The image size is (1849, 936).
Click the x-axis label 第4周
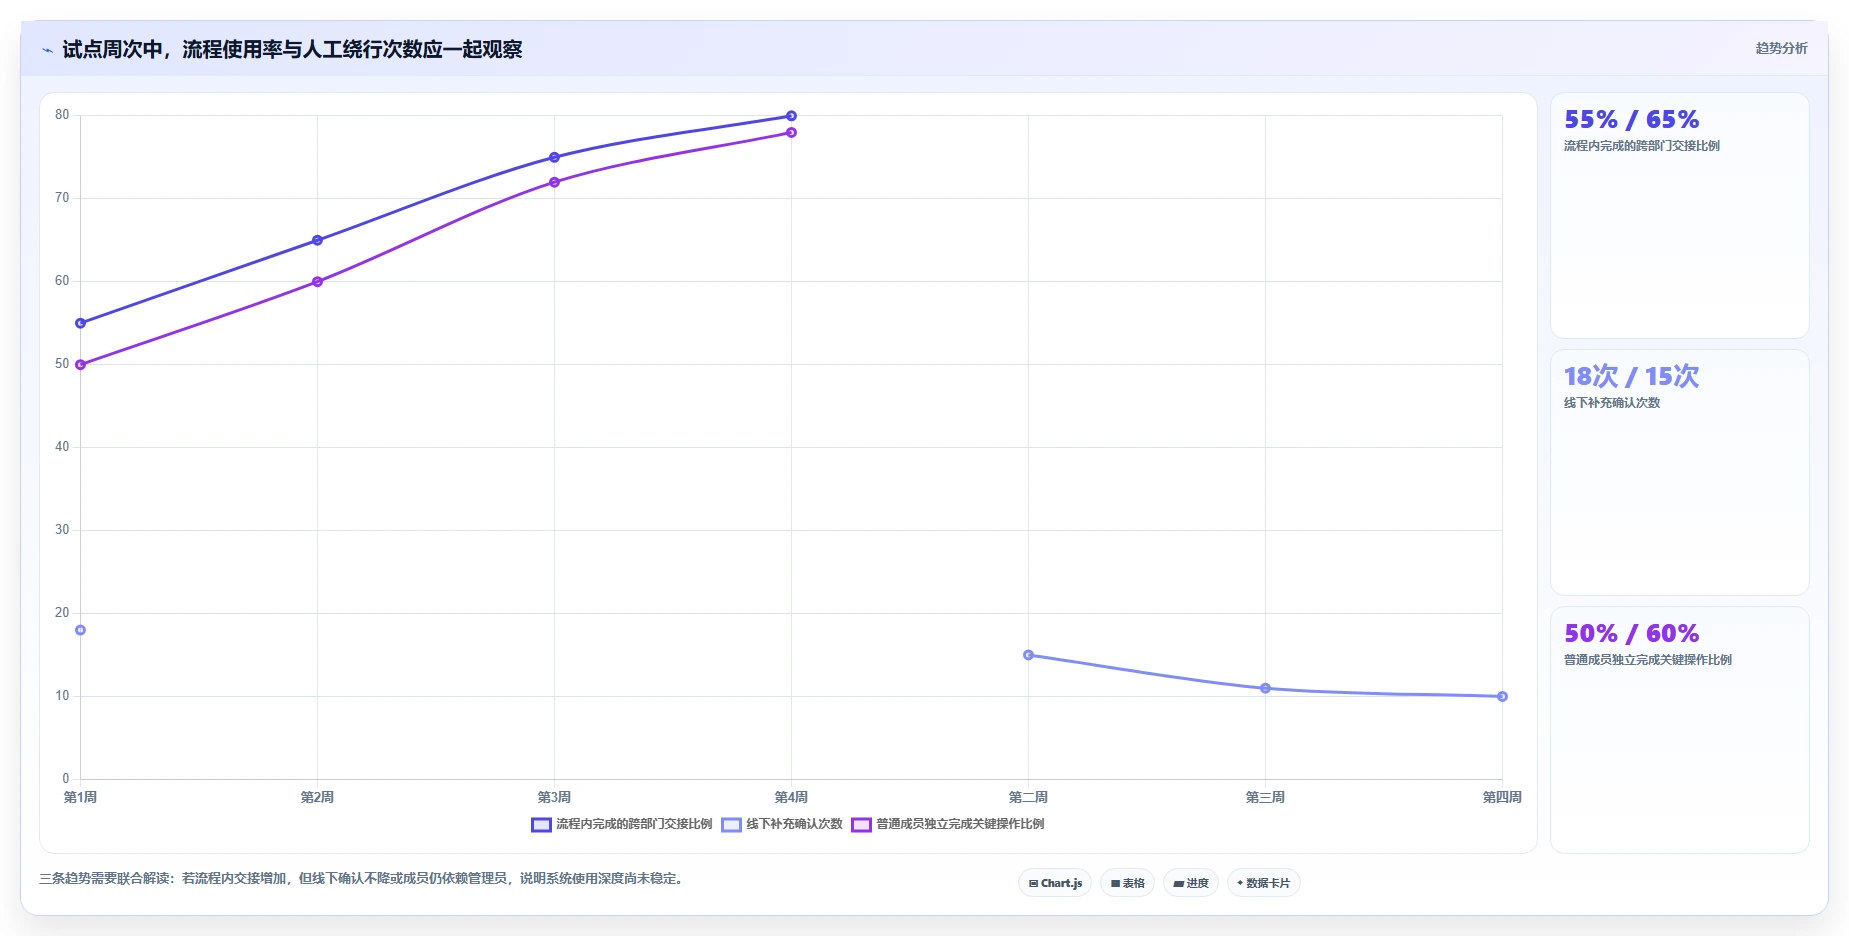[791, 797]
